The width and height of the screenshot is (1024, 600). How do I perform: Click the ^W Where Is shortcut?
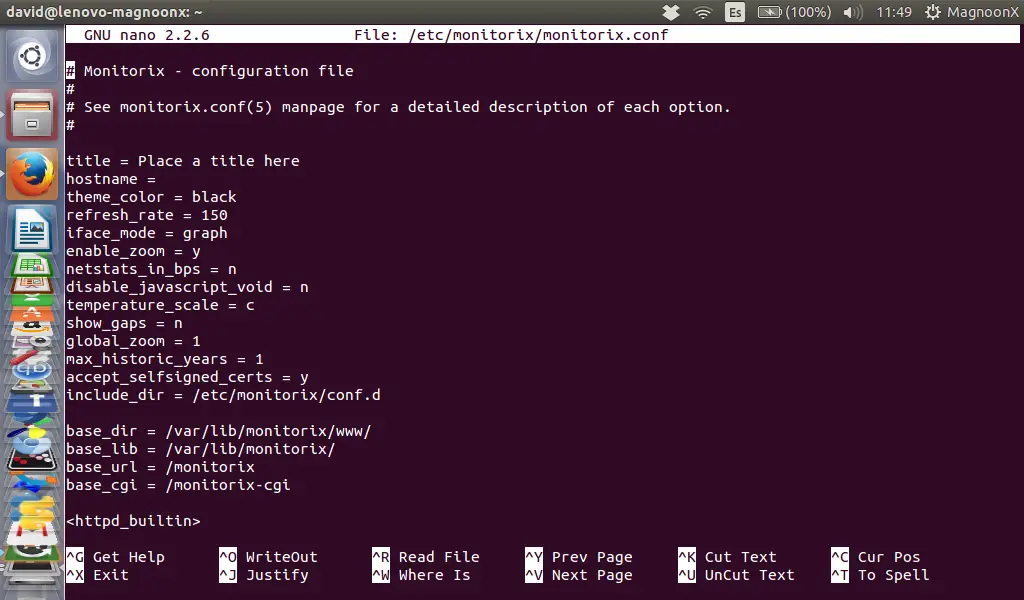click(x=421, y=575)
